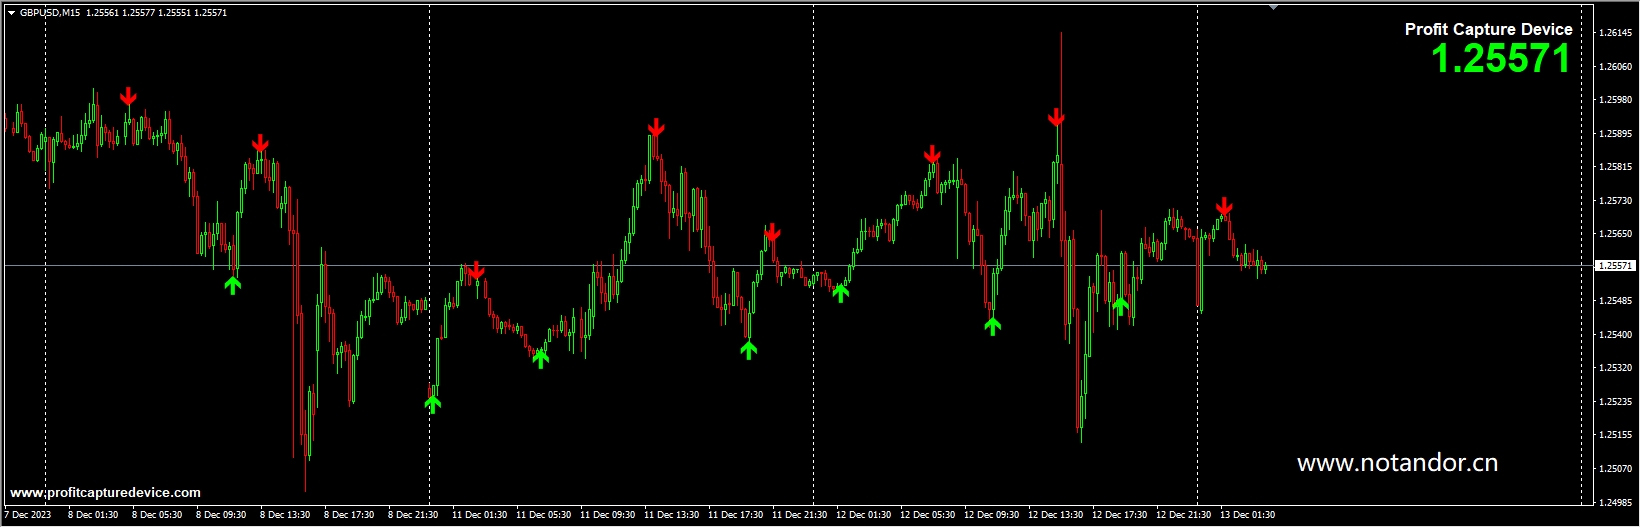
Task: Select the red sell arrow before 11 Dec 13:30
Action: (x=656, y=128)
